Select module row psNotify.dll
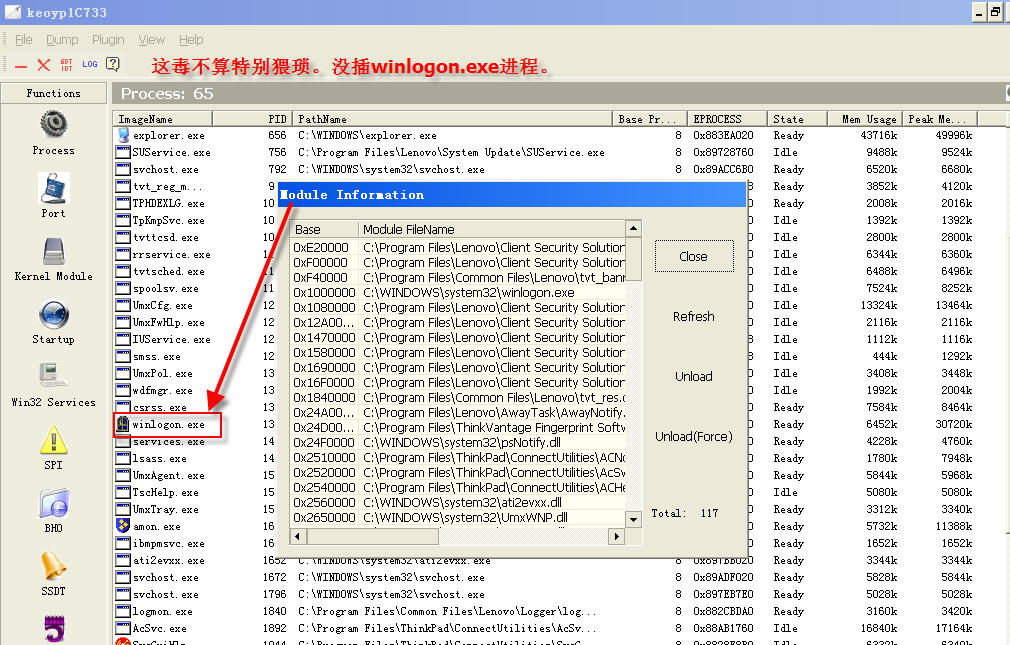The image size is (1010, 645). point(458,443)
